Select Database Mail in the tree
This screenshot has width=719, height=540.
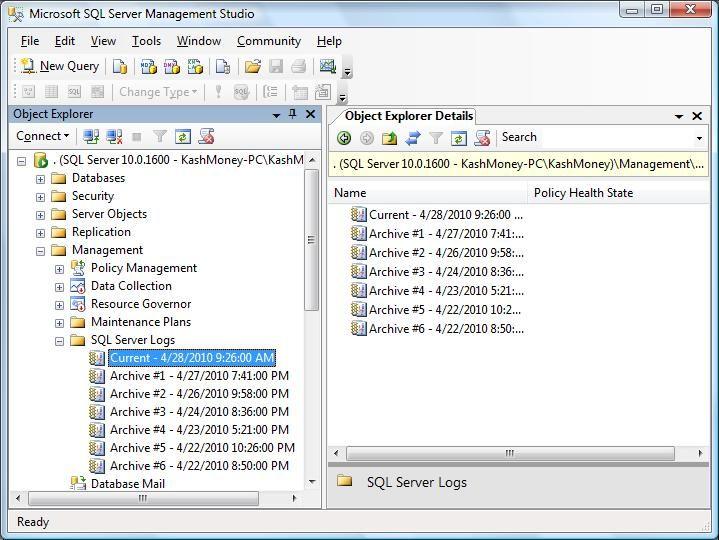tap(127, 484)
